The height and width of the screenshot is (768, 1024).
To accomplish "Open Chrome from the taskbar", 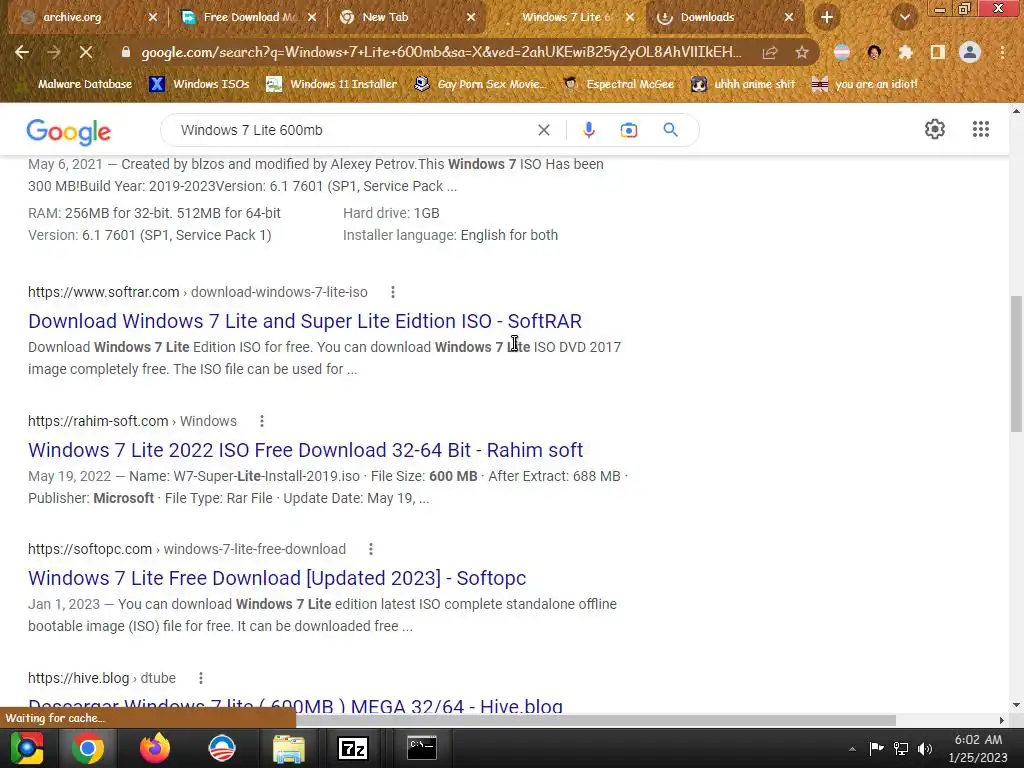I will tap(88, 748).
